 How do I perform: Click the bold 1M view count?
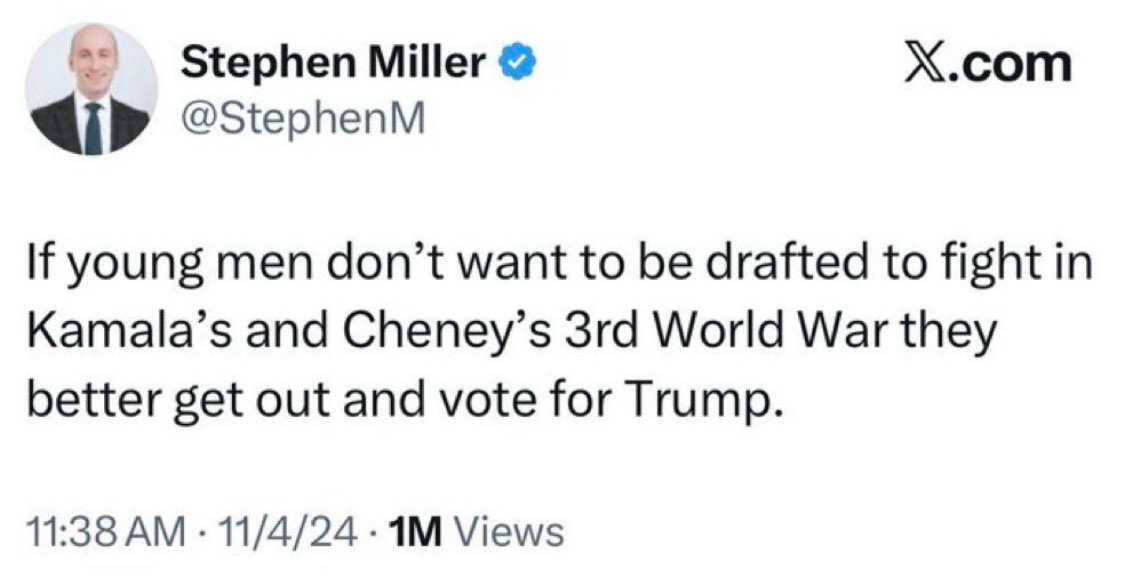click(x=416, y=530)
